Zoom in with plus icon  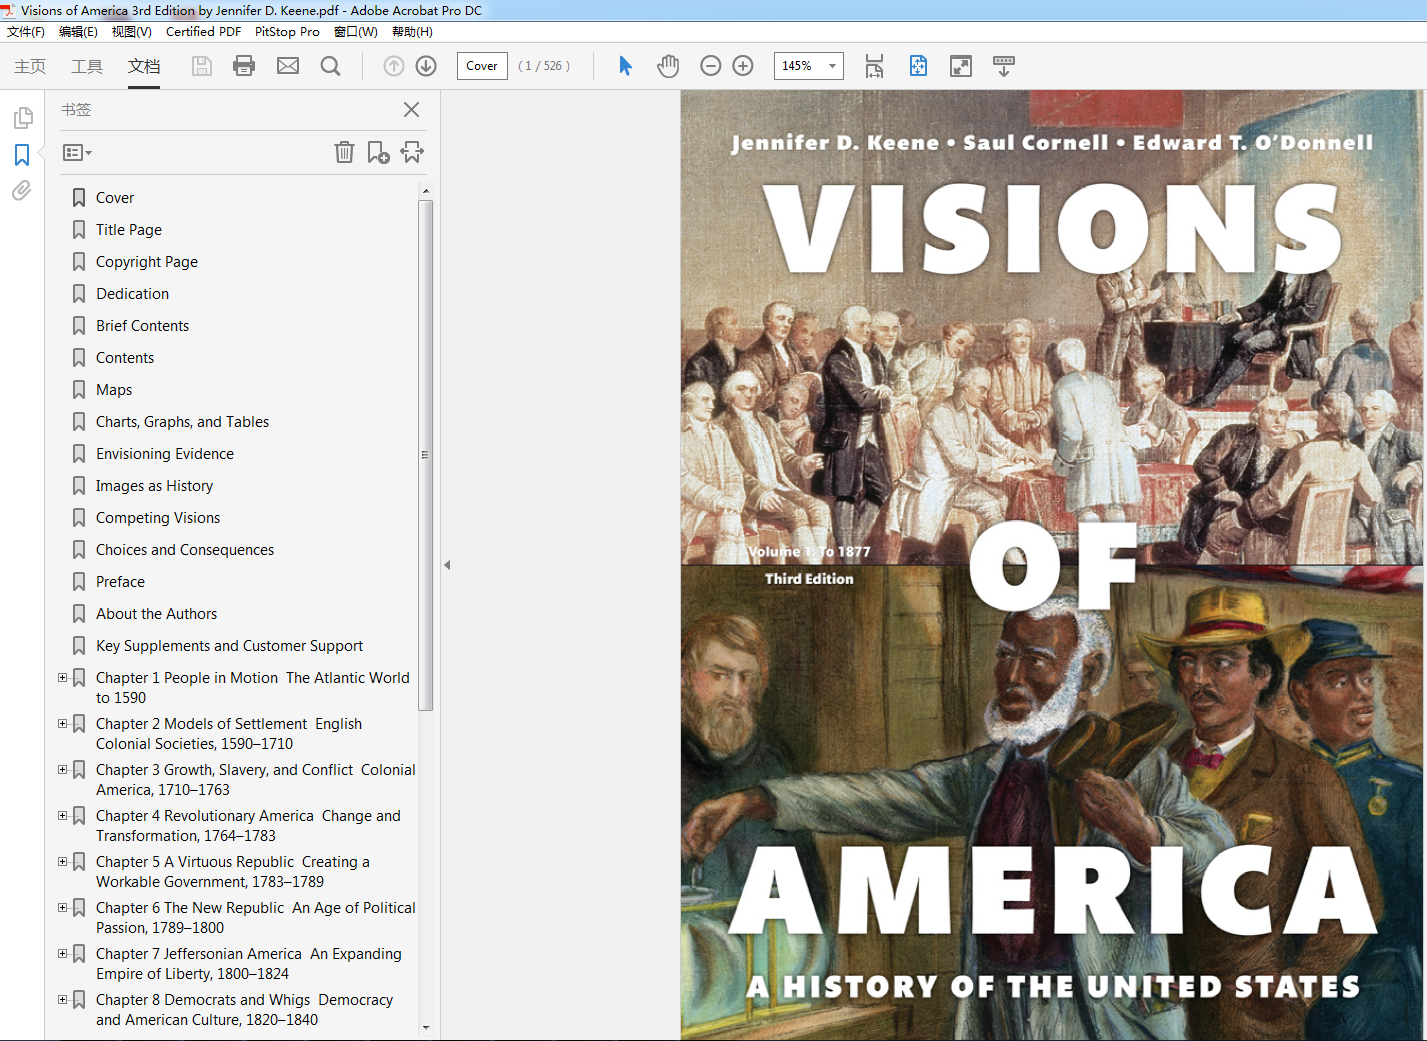pyautogui.click(x=743, y=66)
